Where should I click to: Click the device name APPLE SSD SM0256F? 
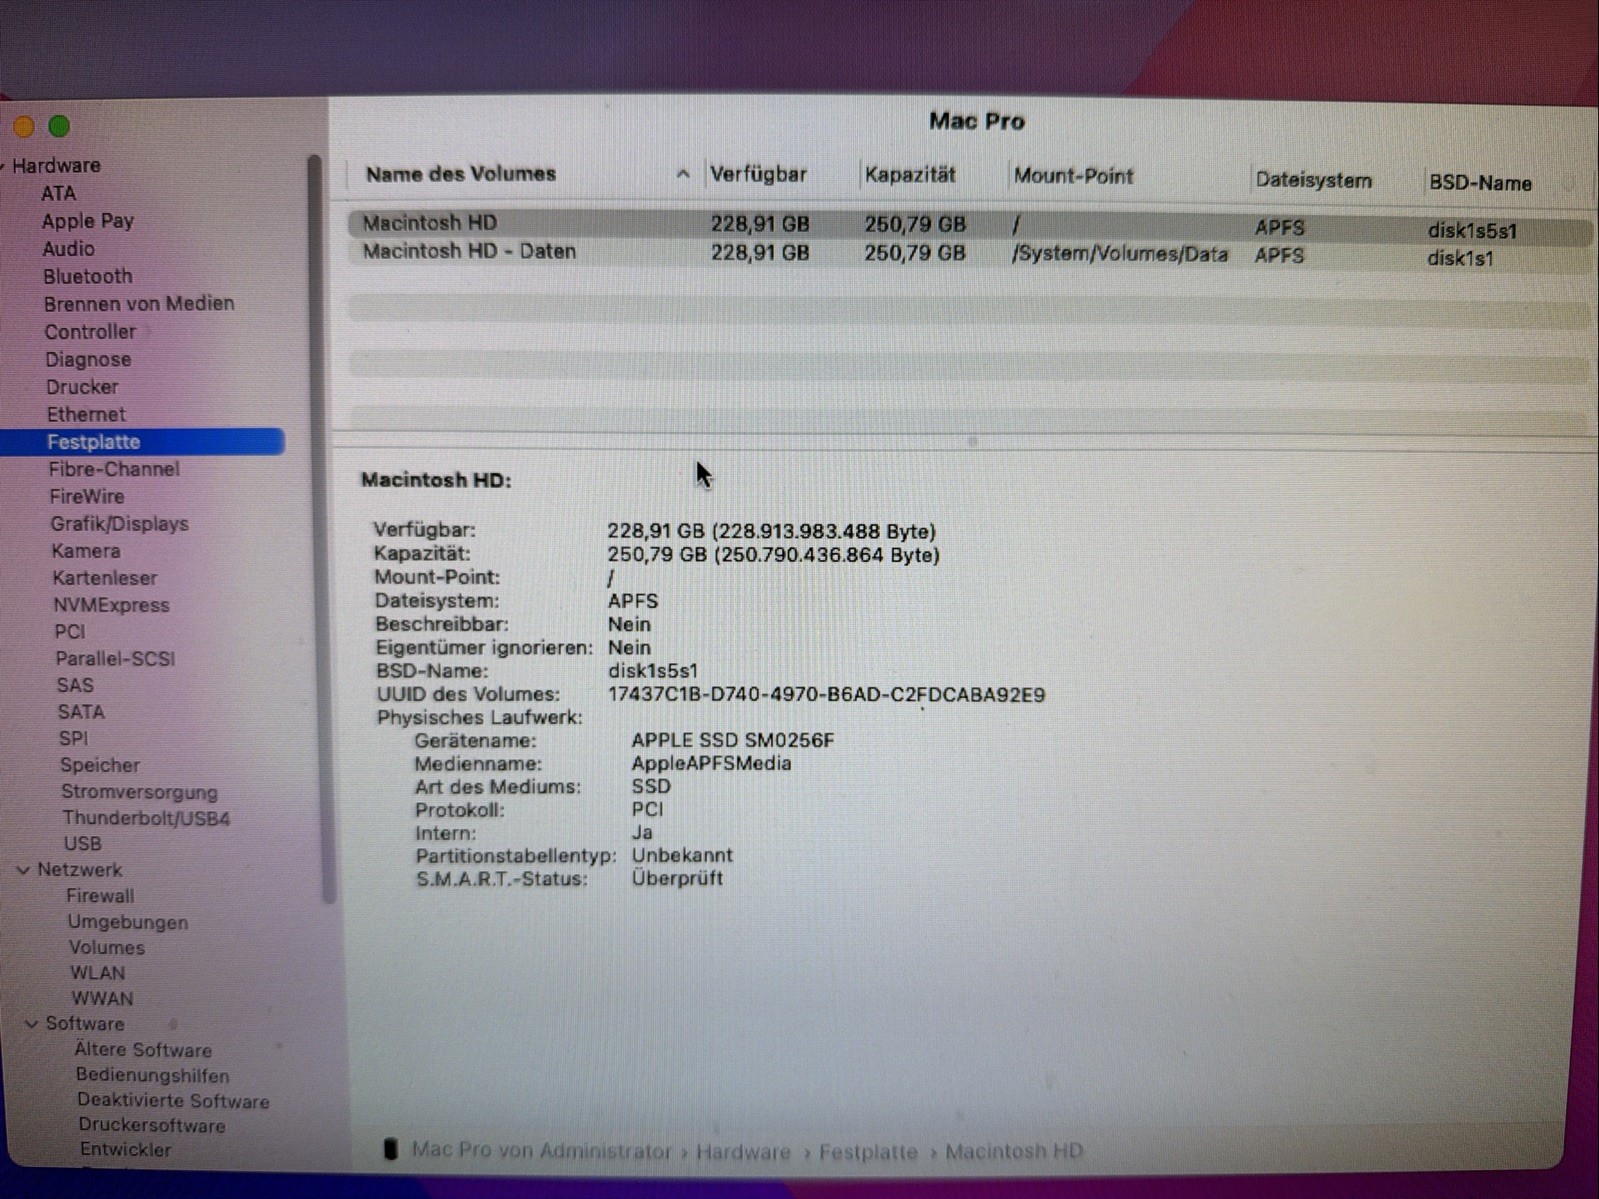pos(732,741)
